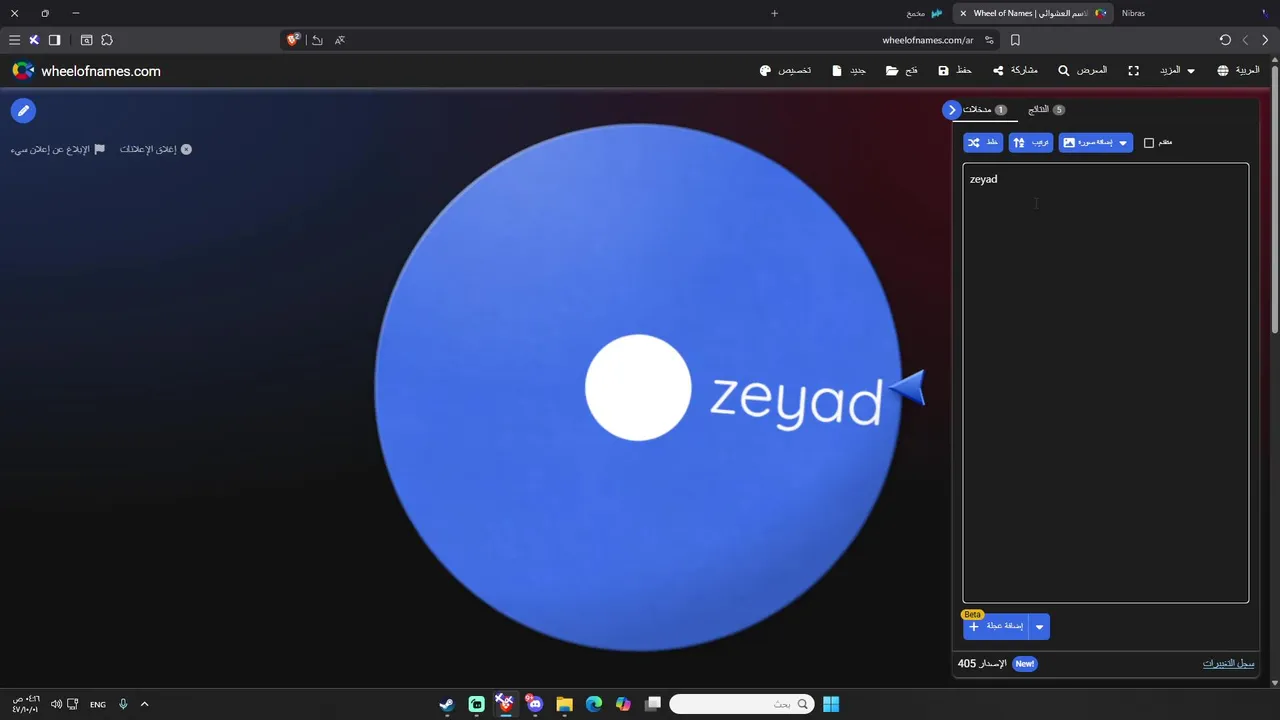
Task: Toggle the متقدم advanced checkbox
Action: 1149,143
